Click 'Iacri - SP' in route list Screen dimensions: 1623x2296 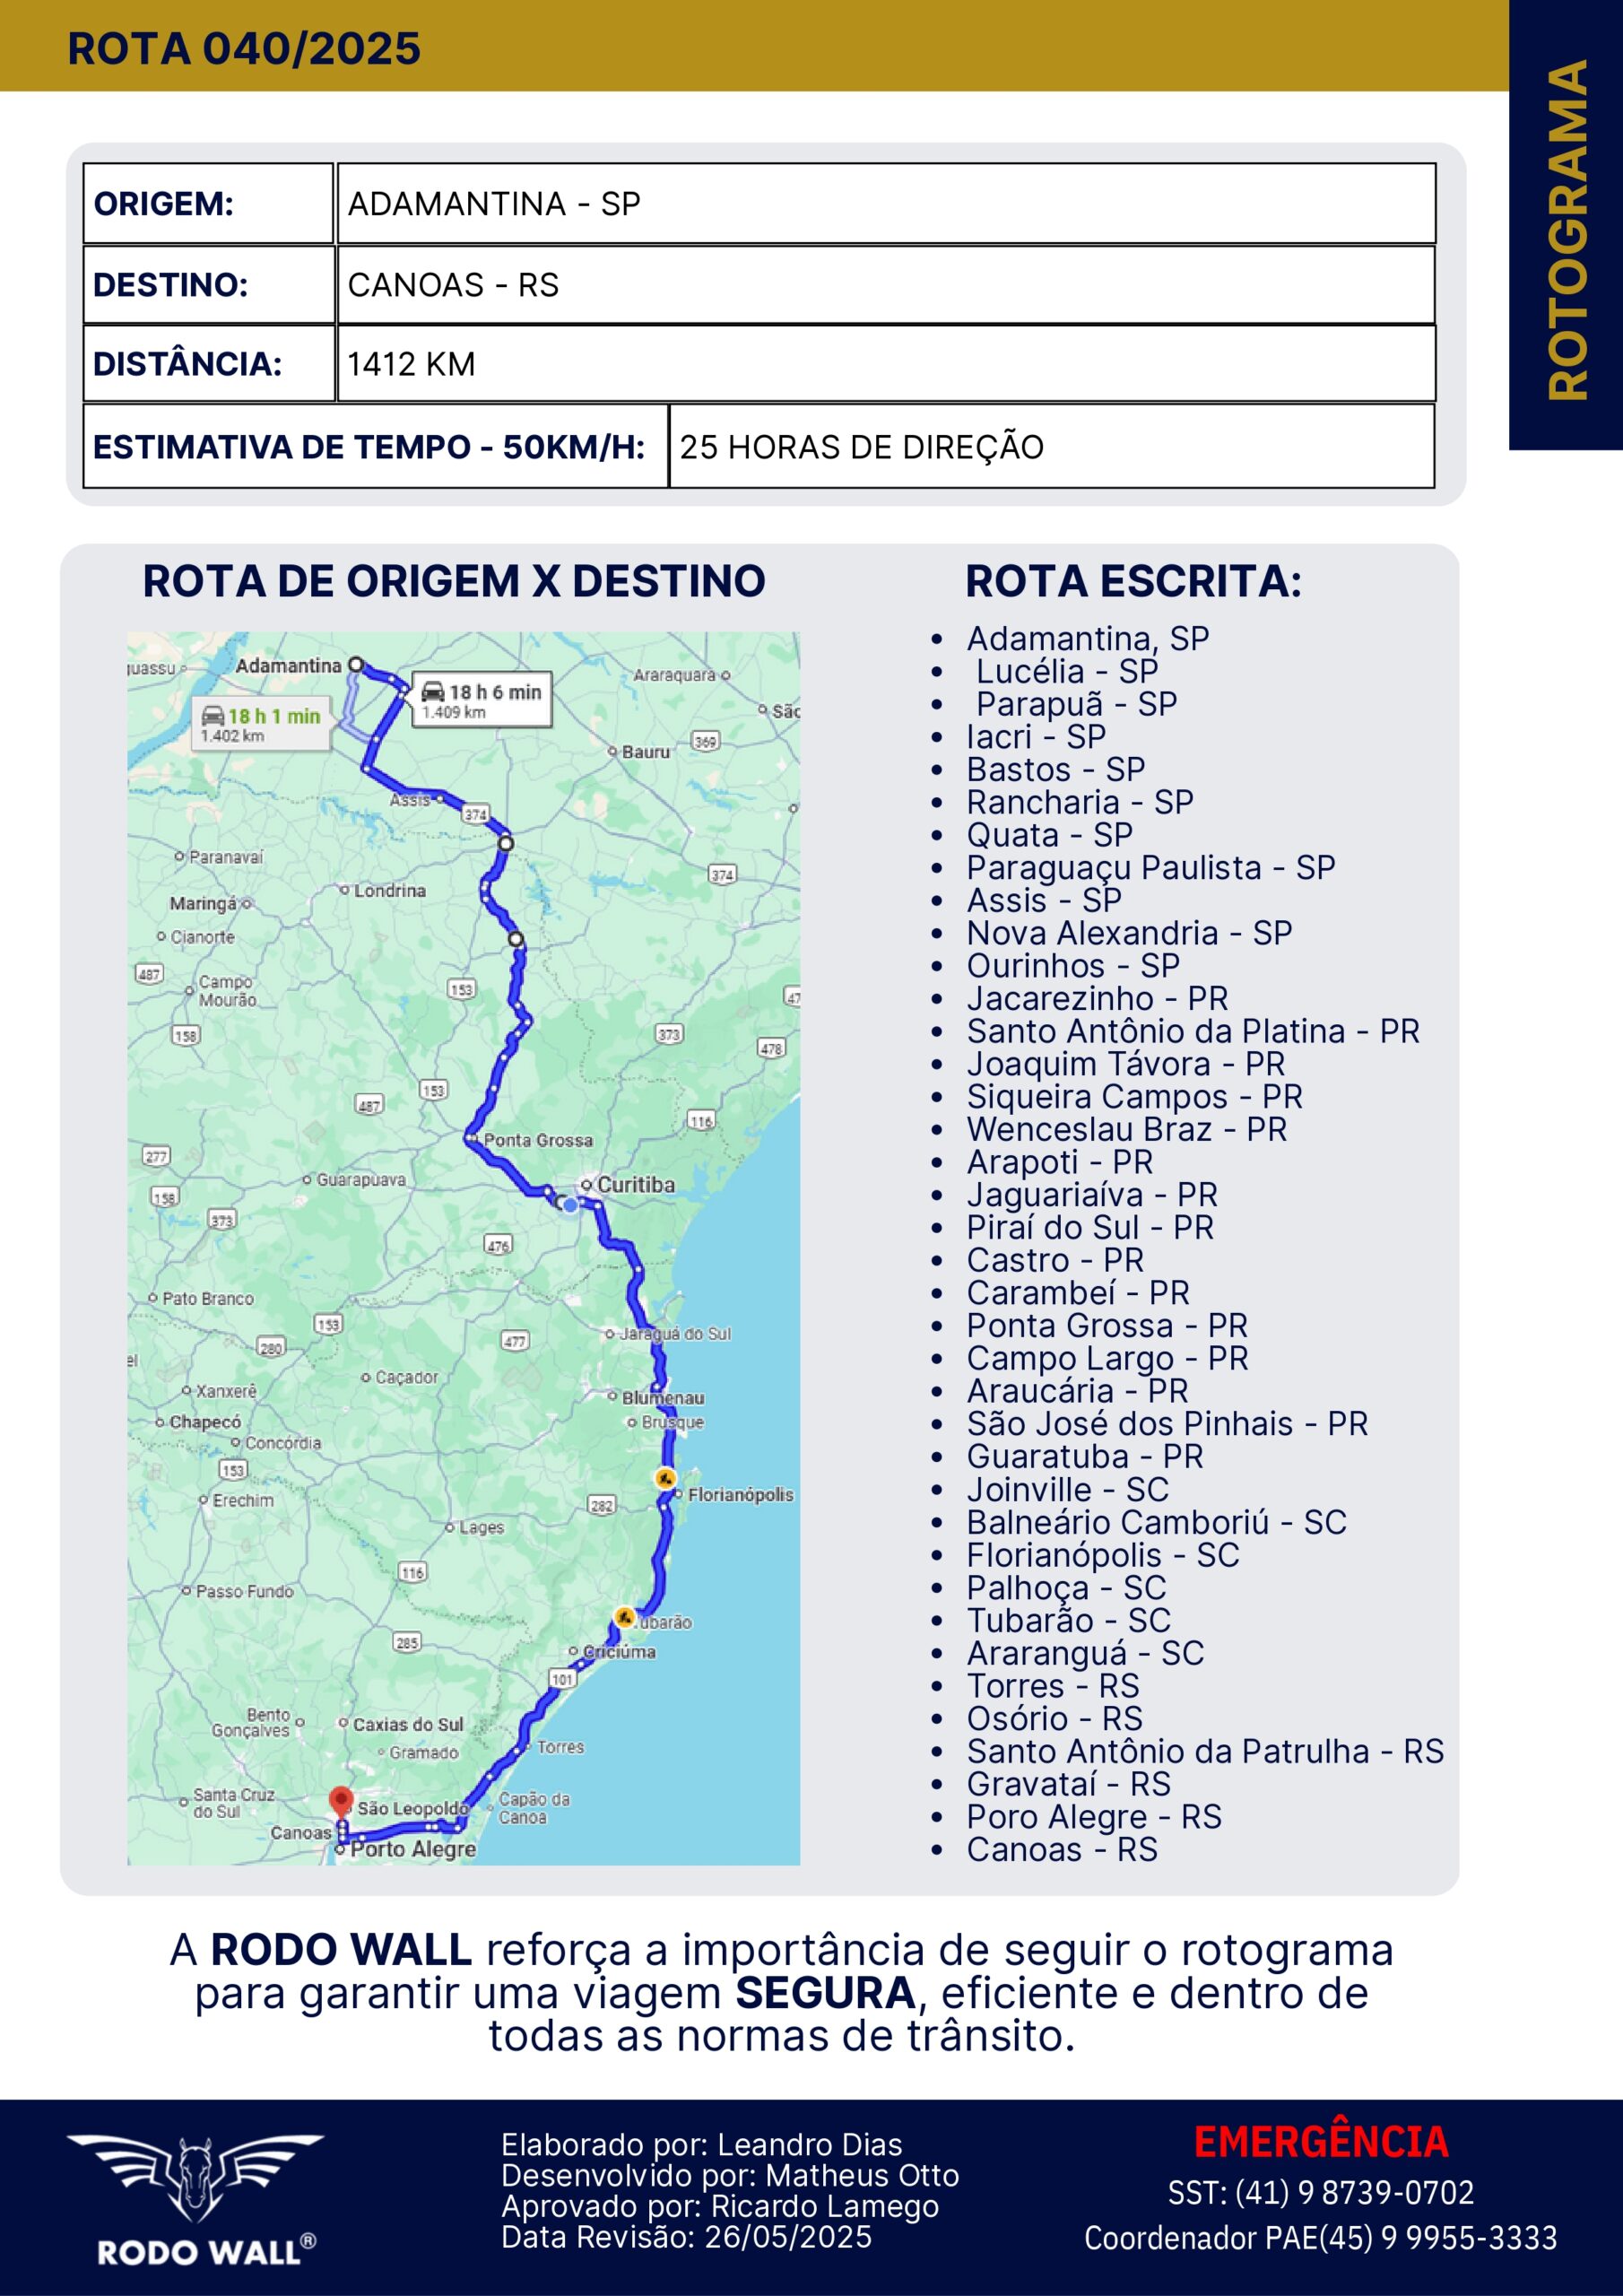[x=1036, y=737]
